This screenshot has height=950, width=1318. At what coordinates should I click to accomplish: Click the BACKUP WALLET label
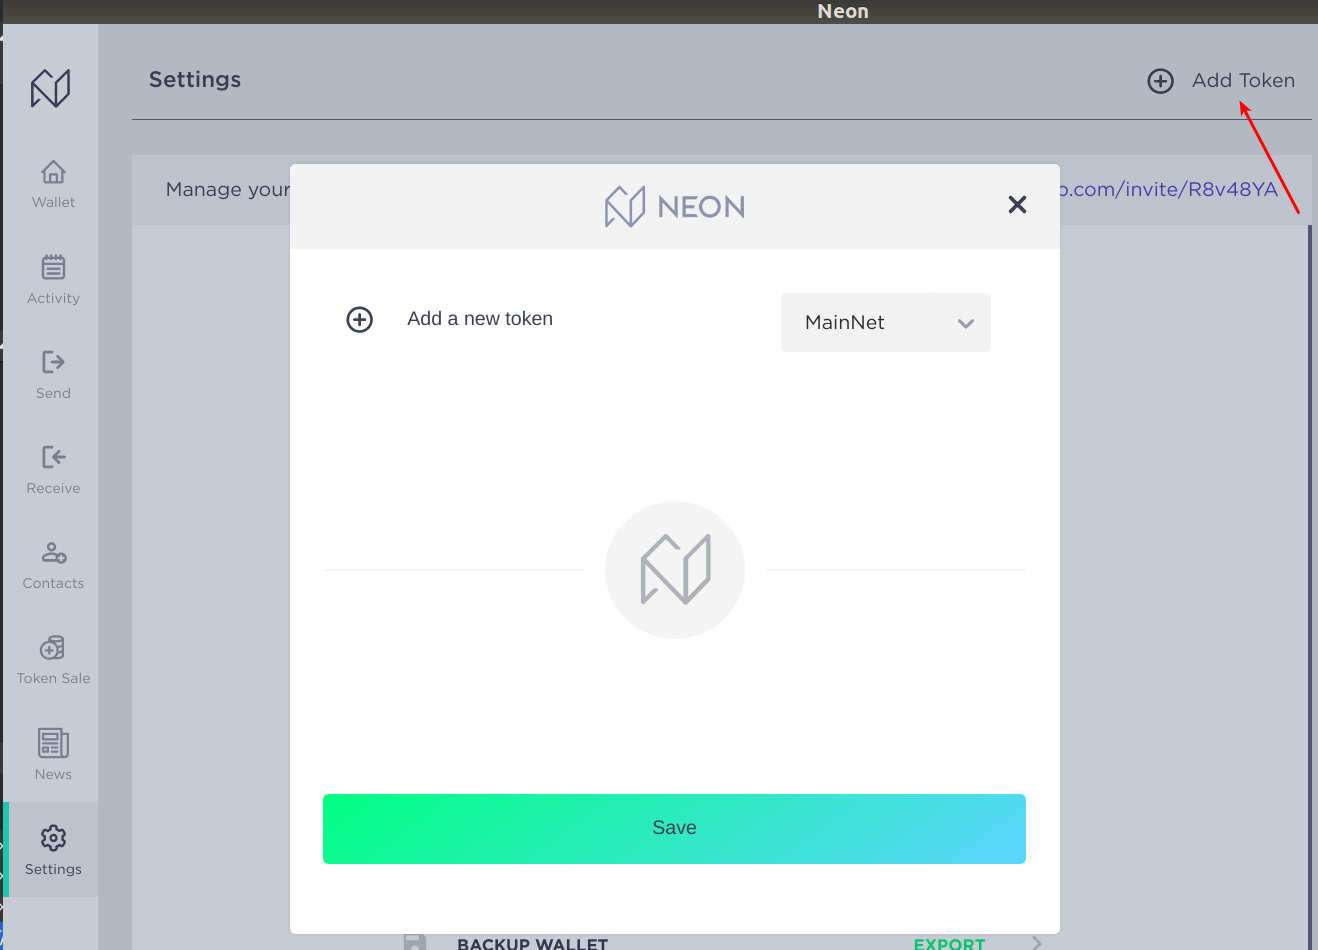[x=532, y=943]
